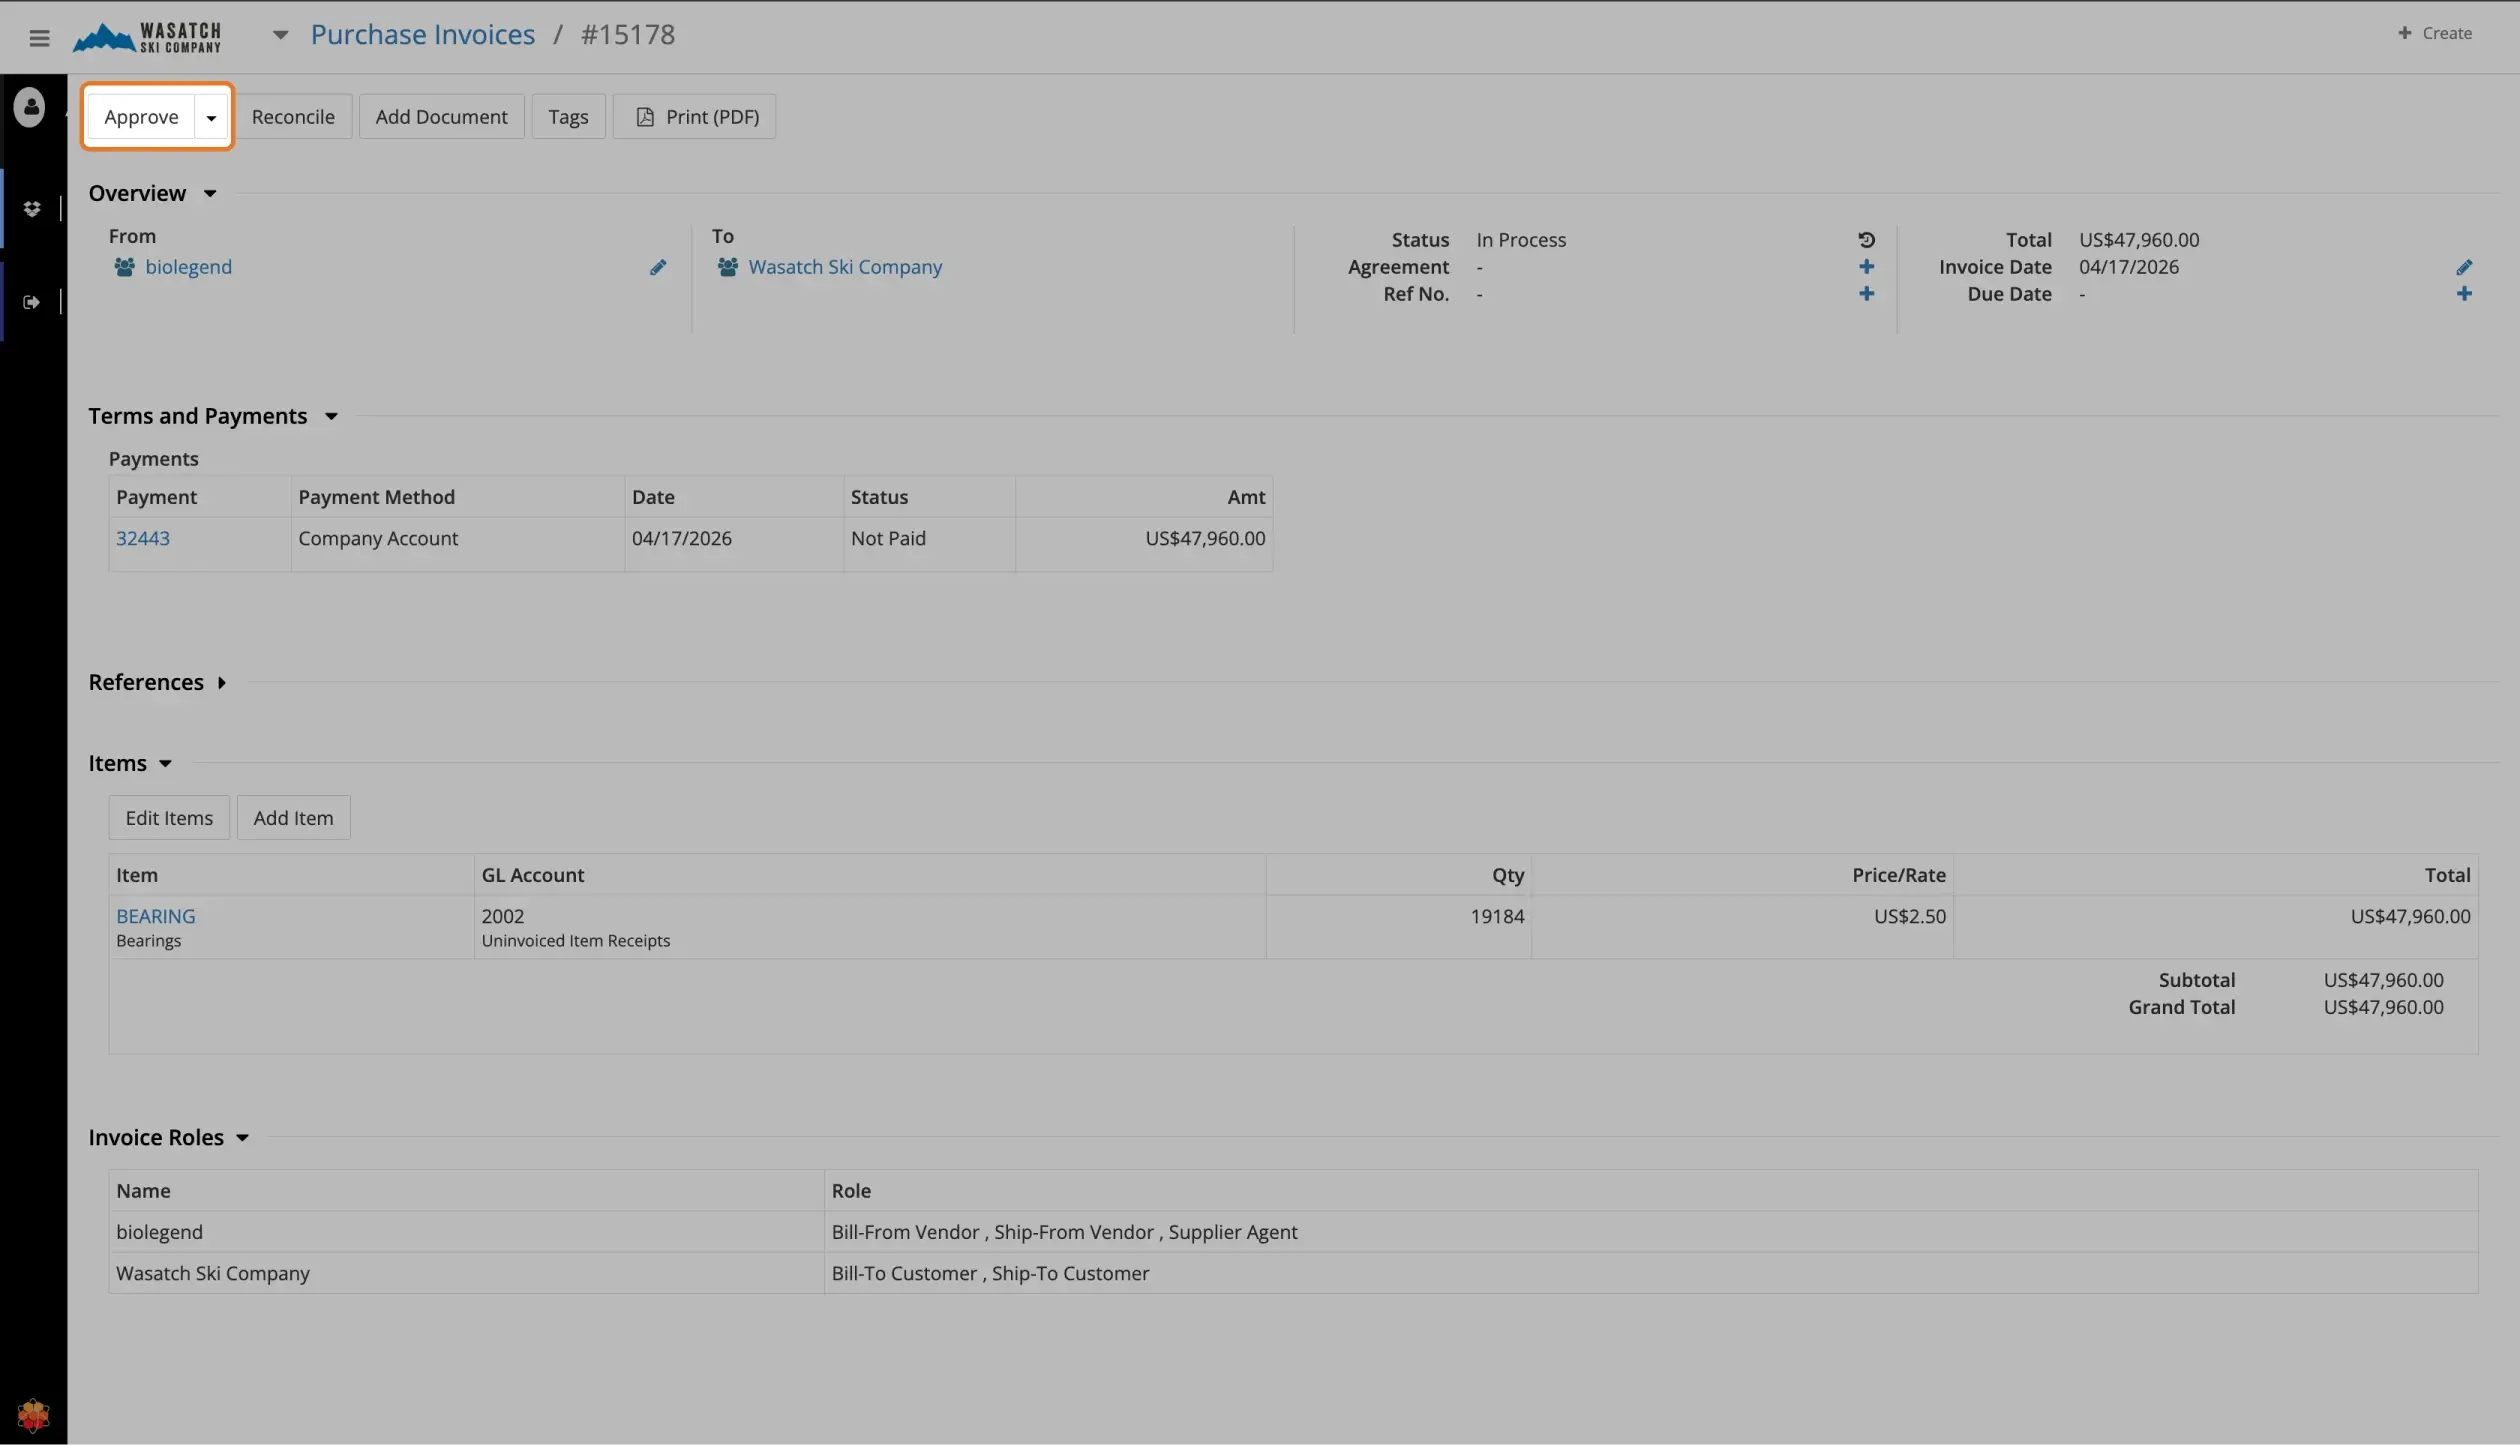Screen dimensions: 2520x1445
Task: Click the people icon beside Wasatch Ski Company
Action: point(727,267)
